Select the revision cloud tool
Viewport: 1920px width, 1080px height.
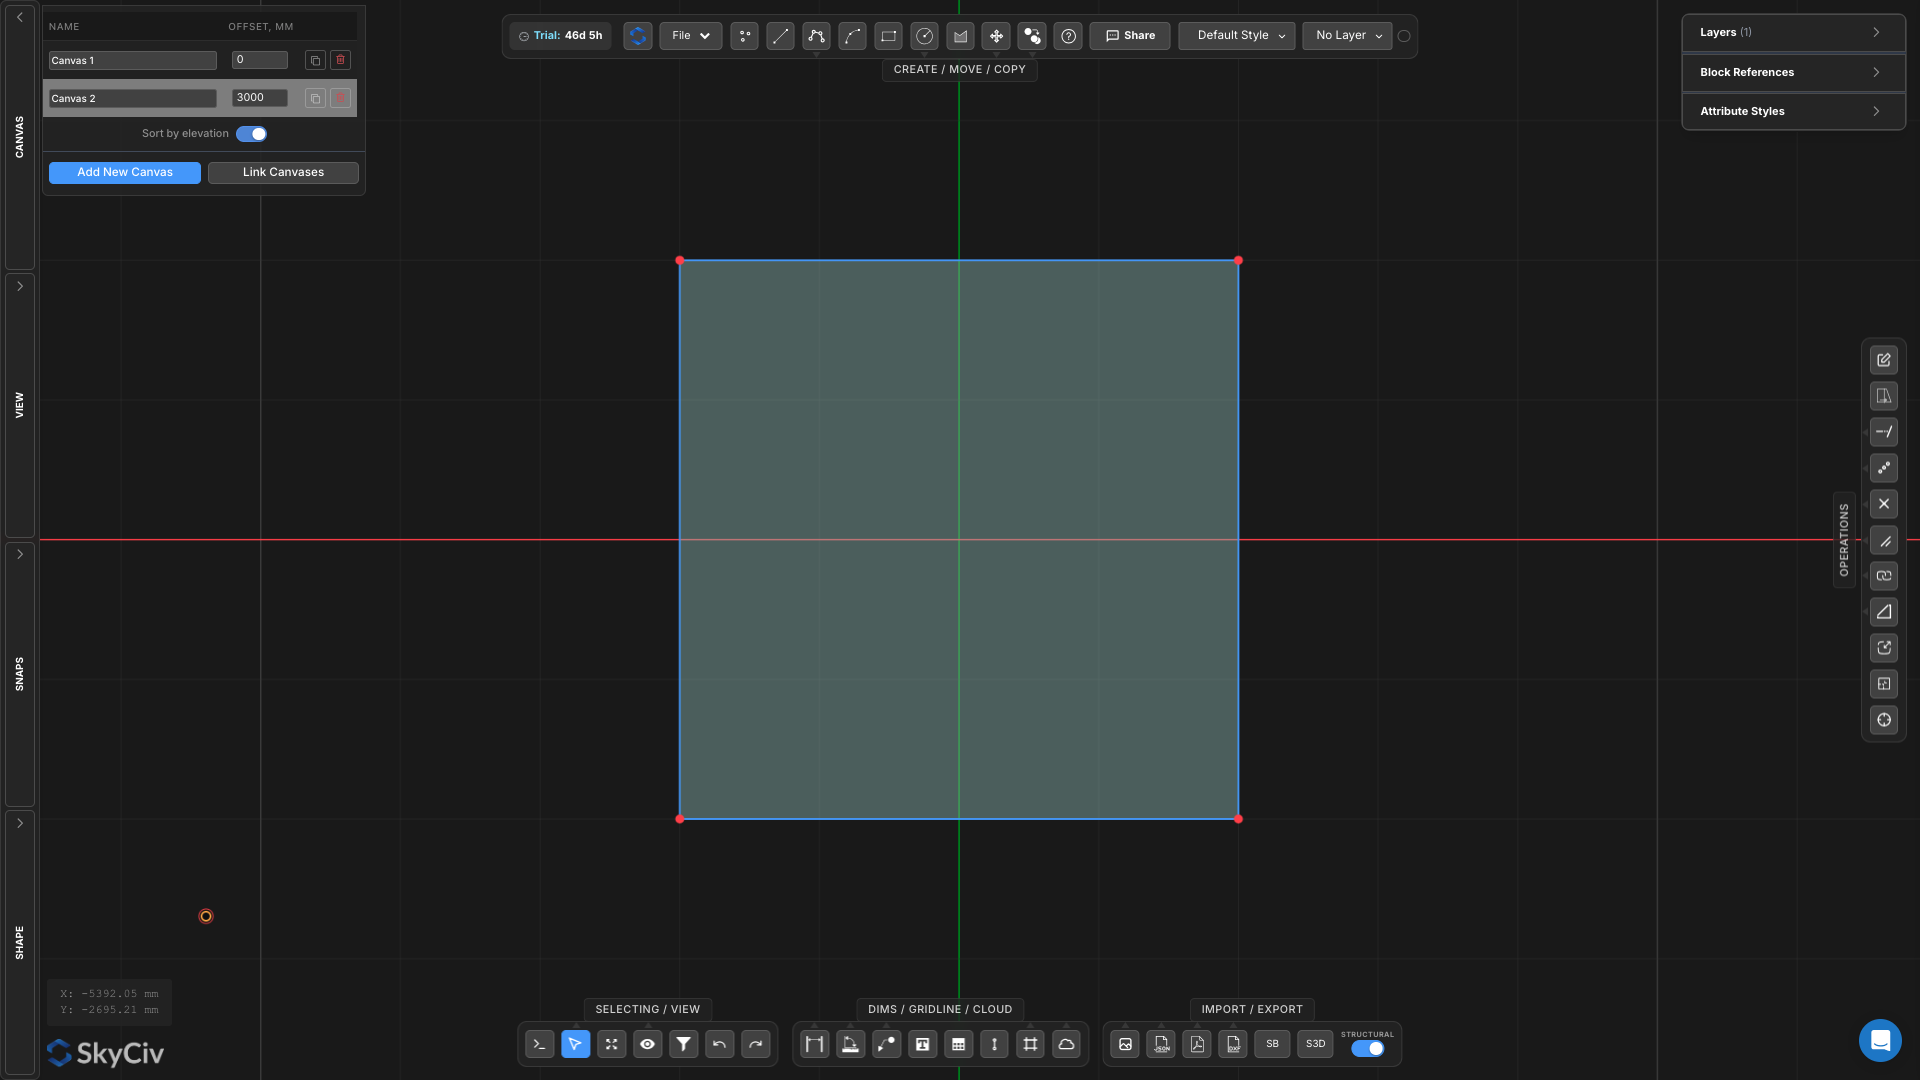(x=1066, y=1044)
